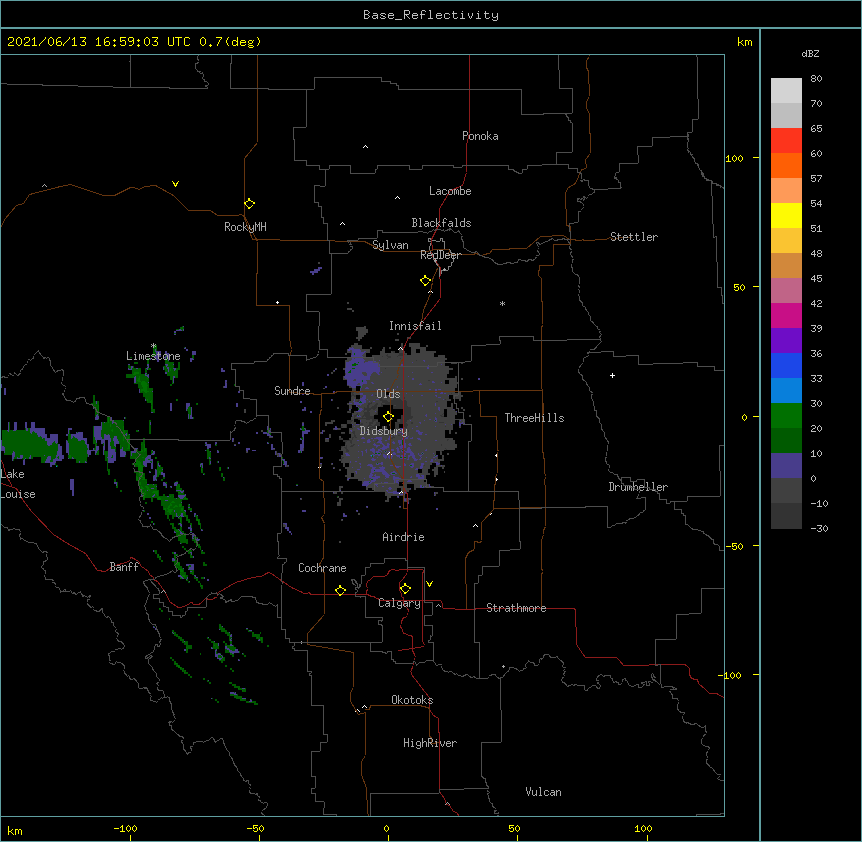The height and width of the screenshot is (842, 862).
Task: Click the asterisk marker east of Innisfail
Action: coord(502,303)
